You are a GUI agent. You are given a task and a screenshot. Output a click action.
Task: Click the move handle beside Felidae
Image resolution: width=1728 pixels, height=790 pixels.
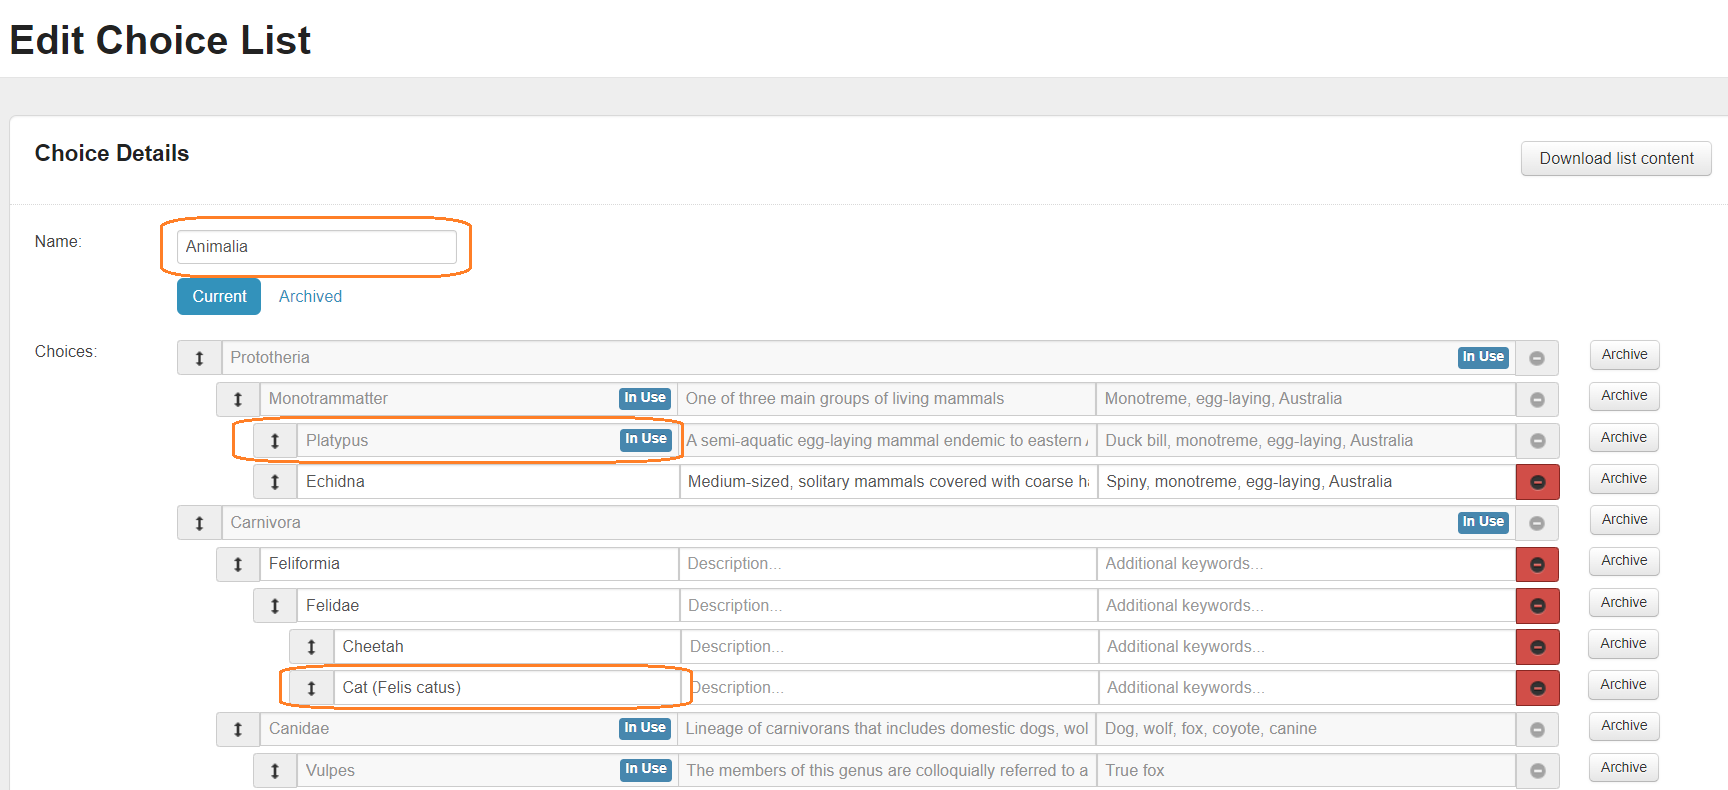click(275, 606)
